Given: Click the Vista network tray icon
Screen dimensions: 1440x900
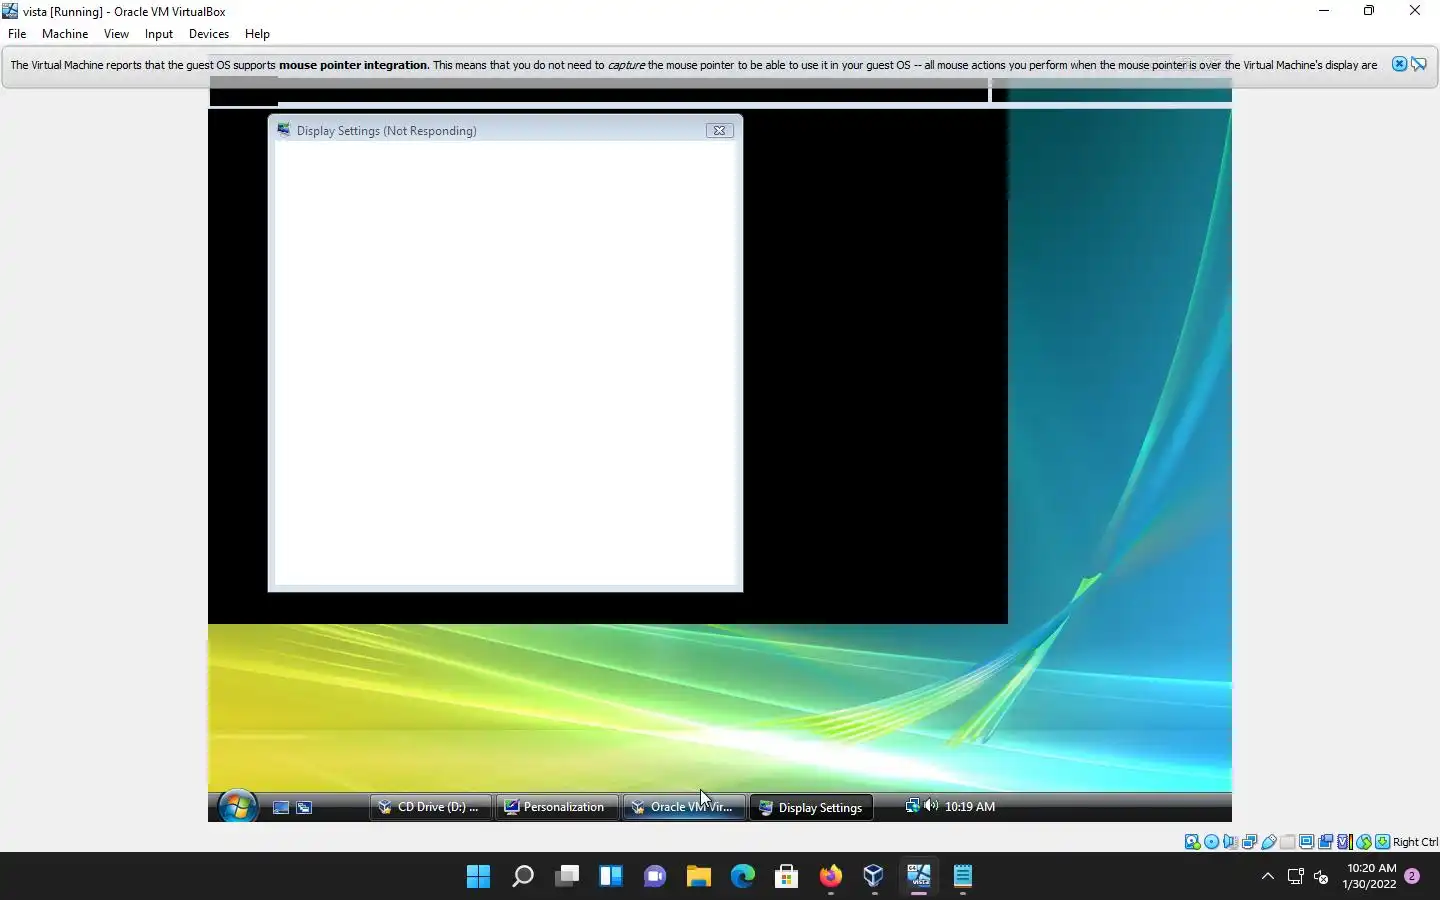Looking at the screenshot, I should 912,806.
